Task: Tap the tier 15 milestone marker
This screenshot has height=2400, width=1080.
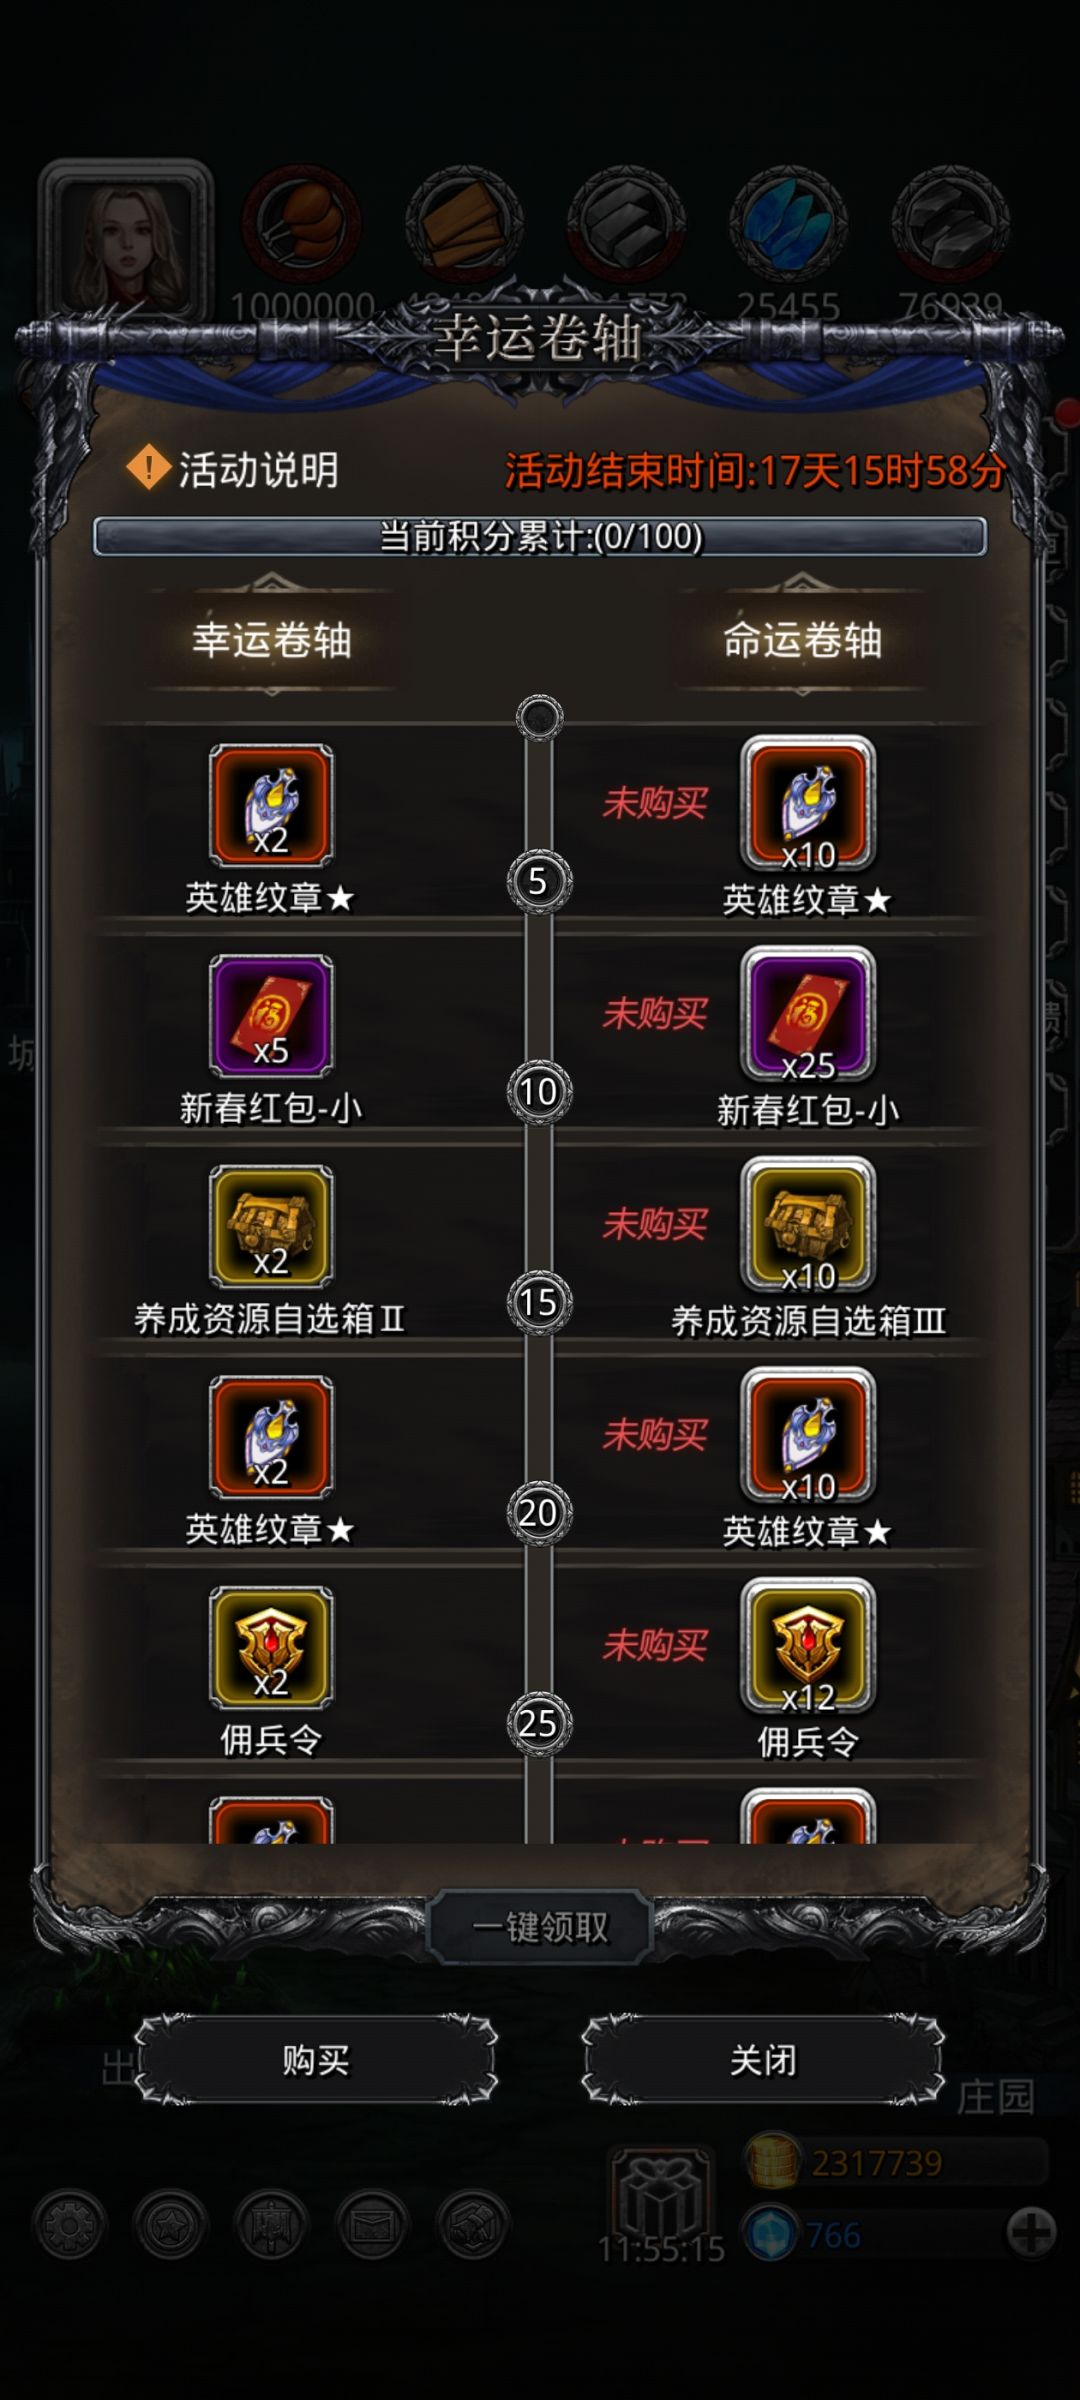Action: coord(539,1302)
